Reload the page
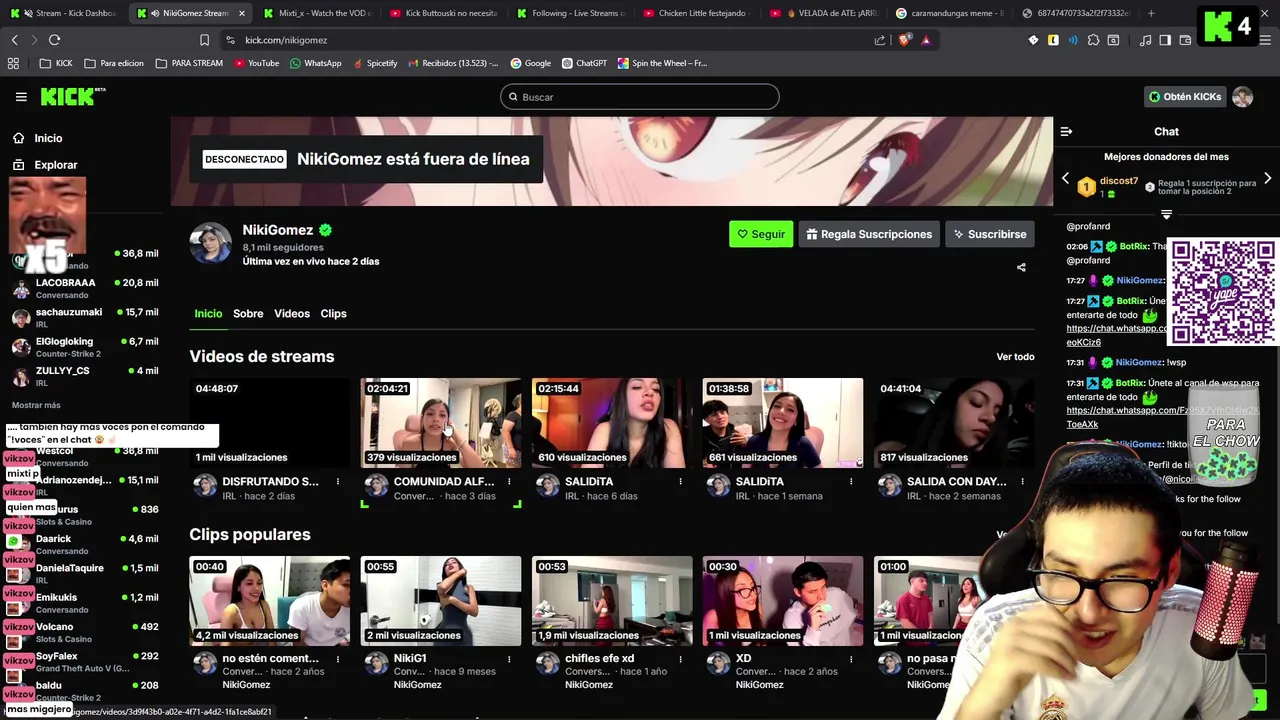This screenshot has width=1280, height=720. point(54,40)
